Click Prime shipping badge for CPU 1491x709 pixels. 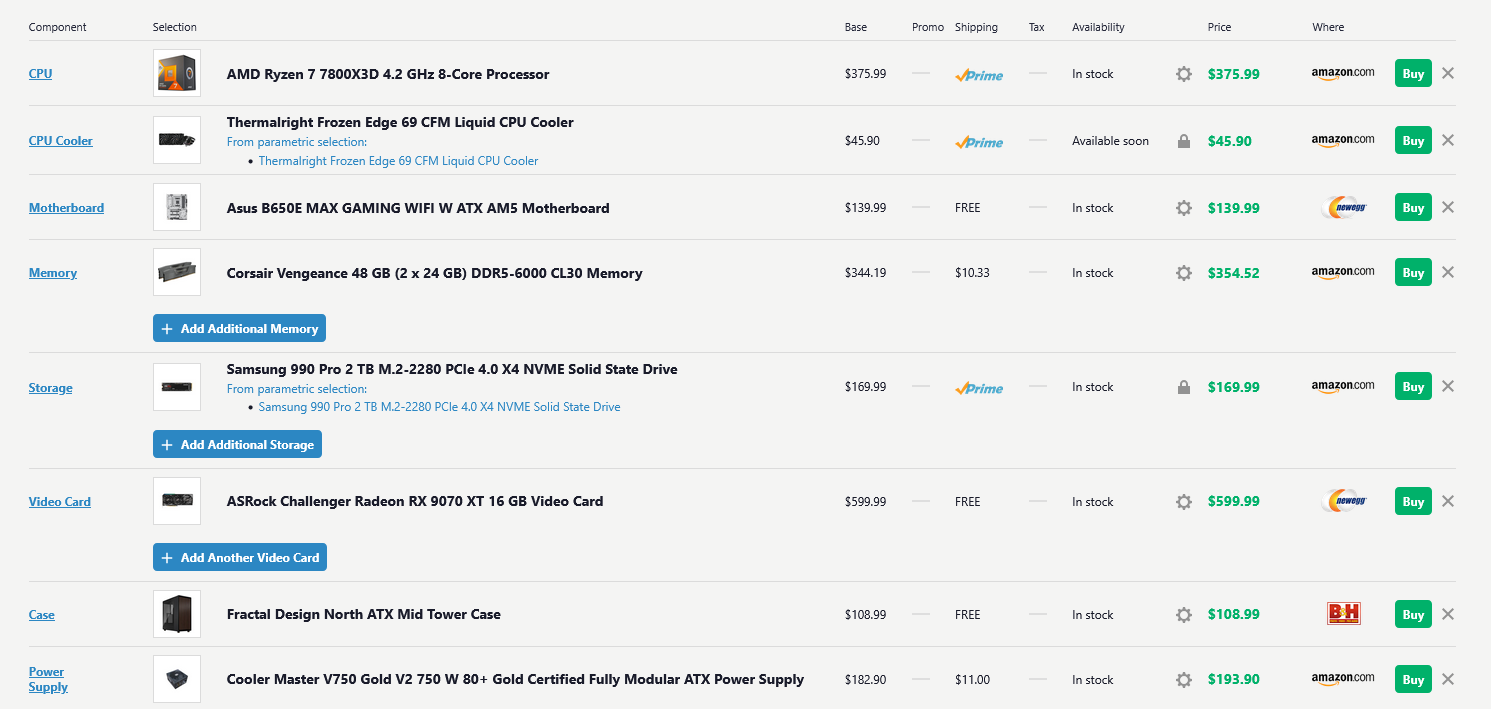click(x=979, y=75)
